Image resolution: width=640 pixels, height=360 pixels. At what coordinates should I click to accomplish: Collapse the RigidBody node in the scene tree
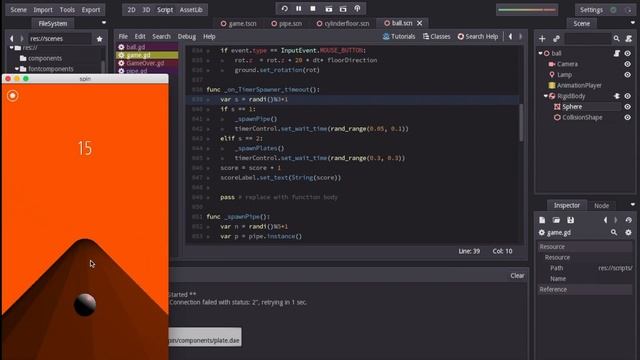click(546, 96)
